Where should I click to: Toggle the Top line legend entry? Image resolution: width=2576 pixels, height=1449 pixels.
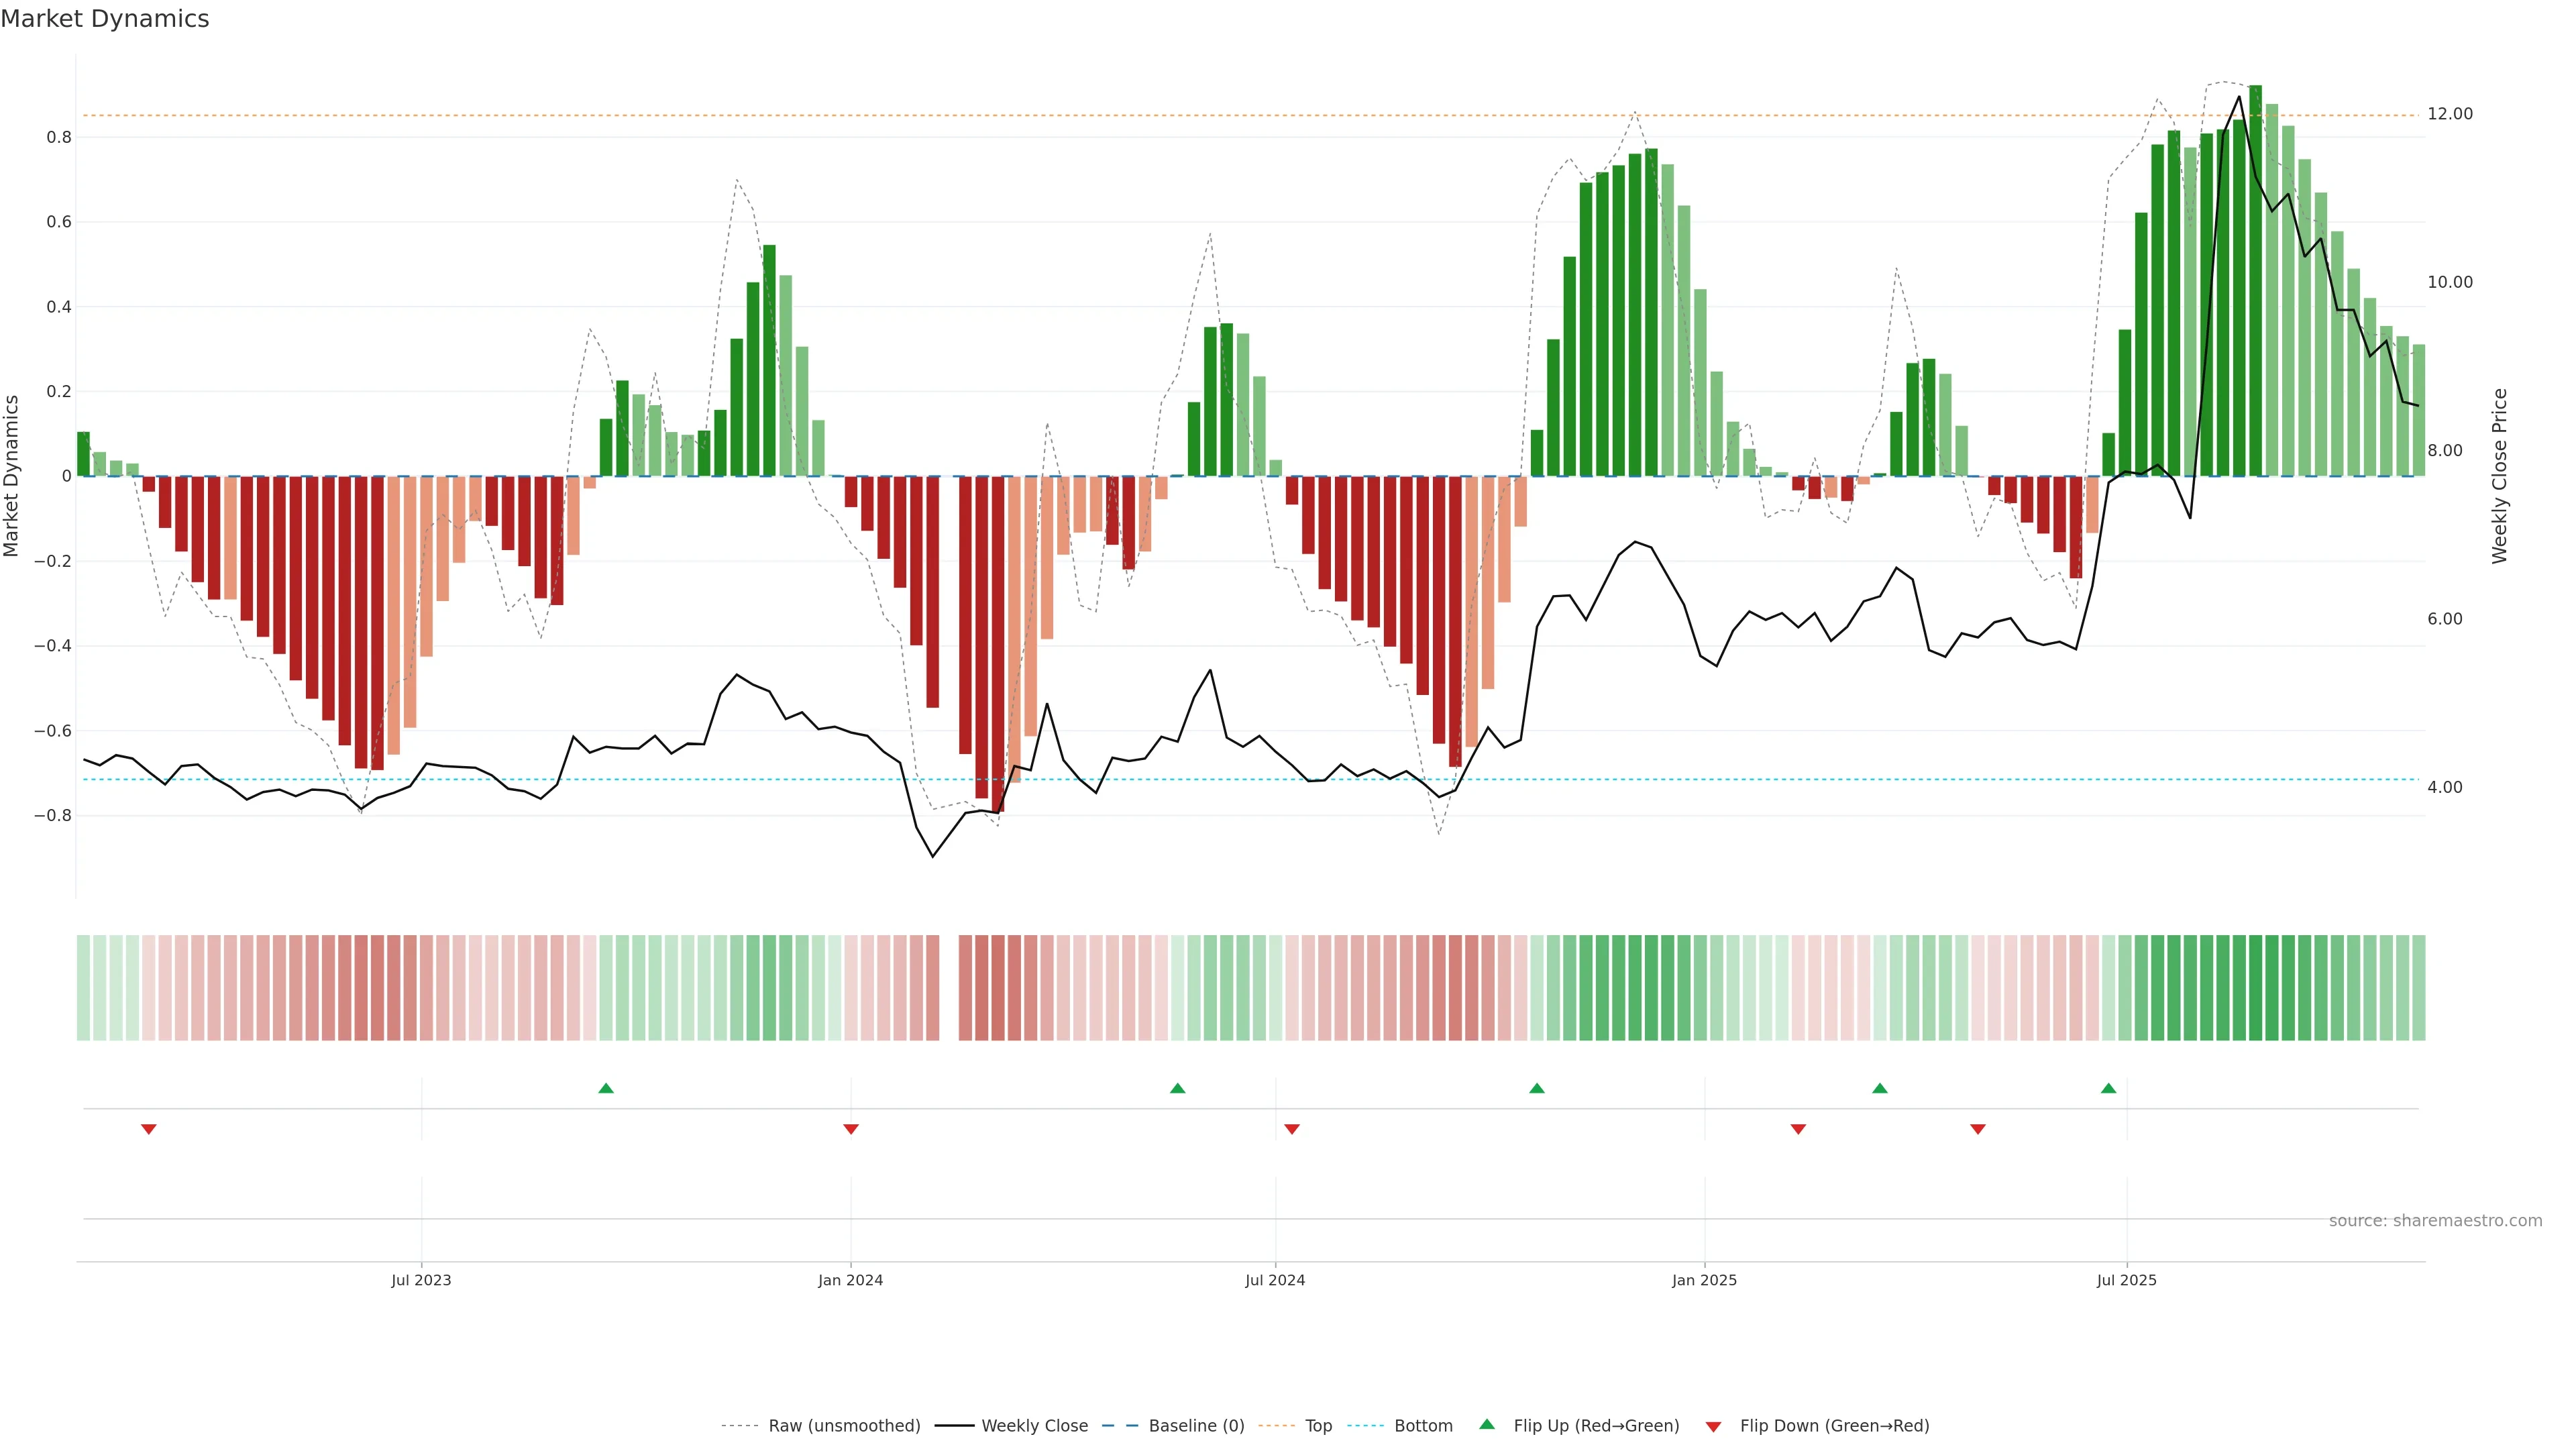1318,1426
